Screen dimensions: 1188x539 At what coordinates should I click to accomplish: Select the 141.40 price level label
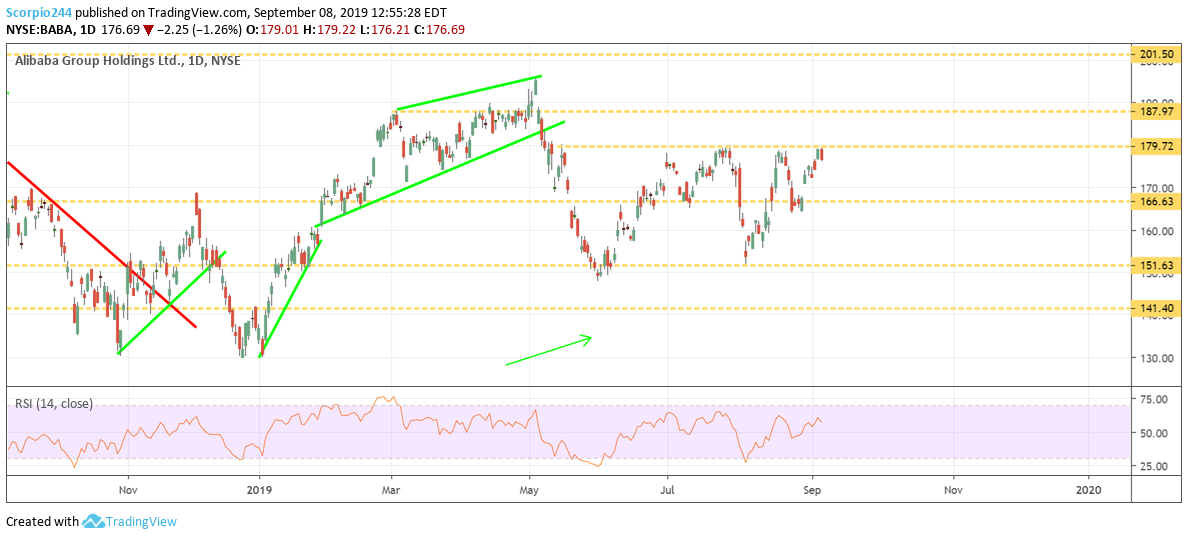point(1156,309)
